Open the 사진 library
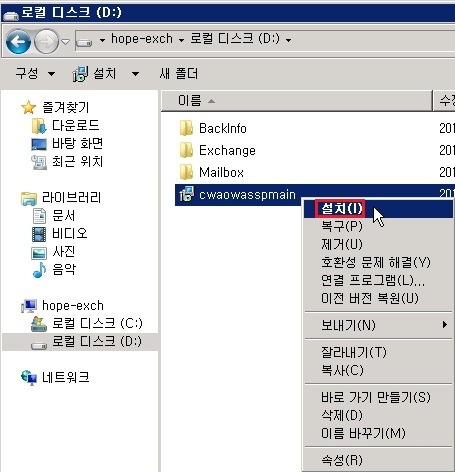This screenshot has height=472, width=455. (63, 251)
